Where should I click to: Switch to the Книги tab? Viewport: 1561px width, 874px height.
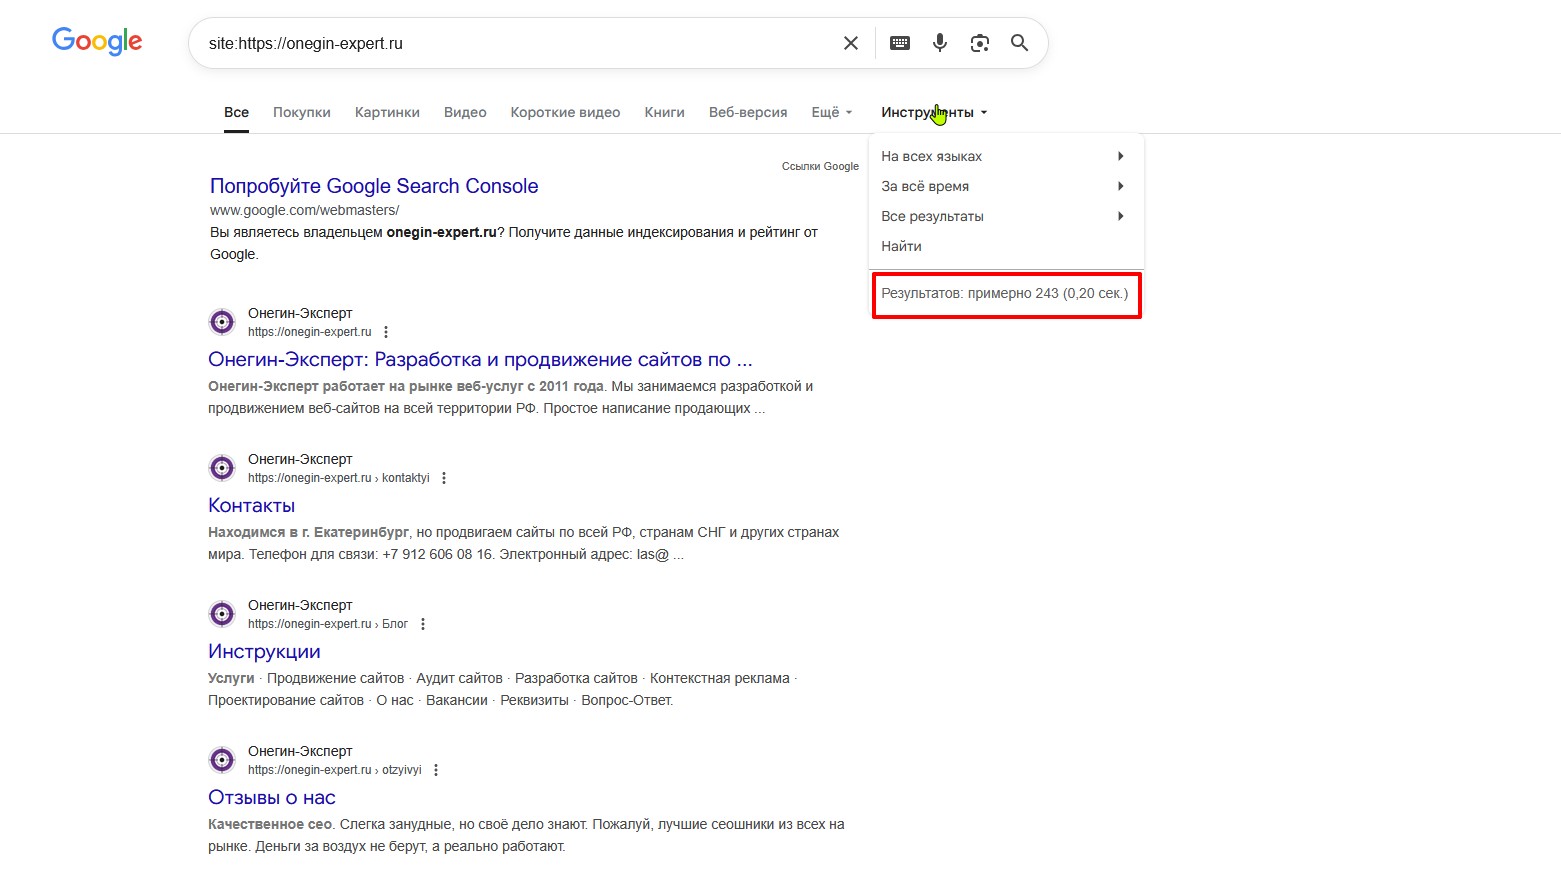coord(665,112)
